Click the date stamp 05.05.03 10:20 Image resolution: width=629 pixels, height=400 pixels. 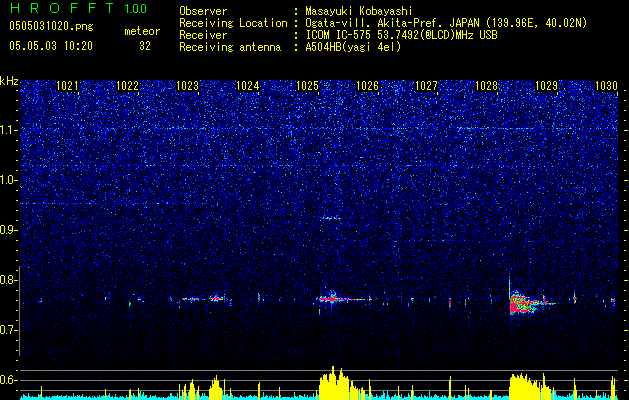51,46
